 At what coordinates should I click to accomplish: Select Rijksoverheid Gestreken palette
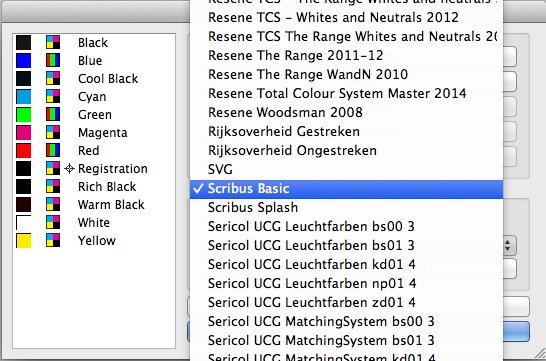[346, 132]
